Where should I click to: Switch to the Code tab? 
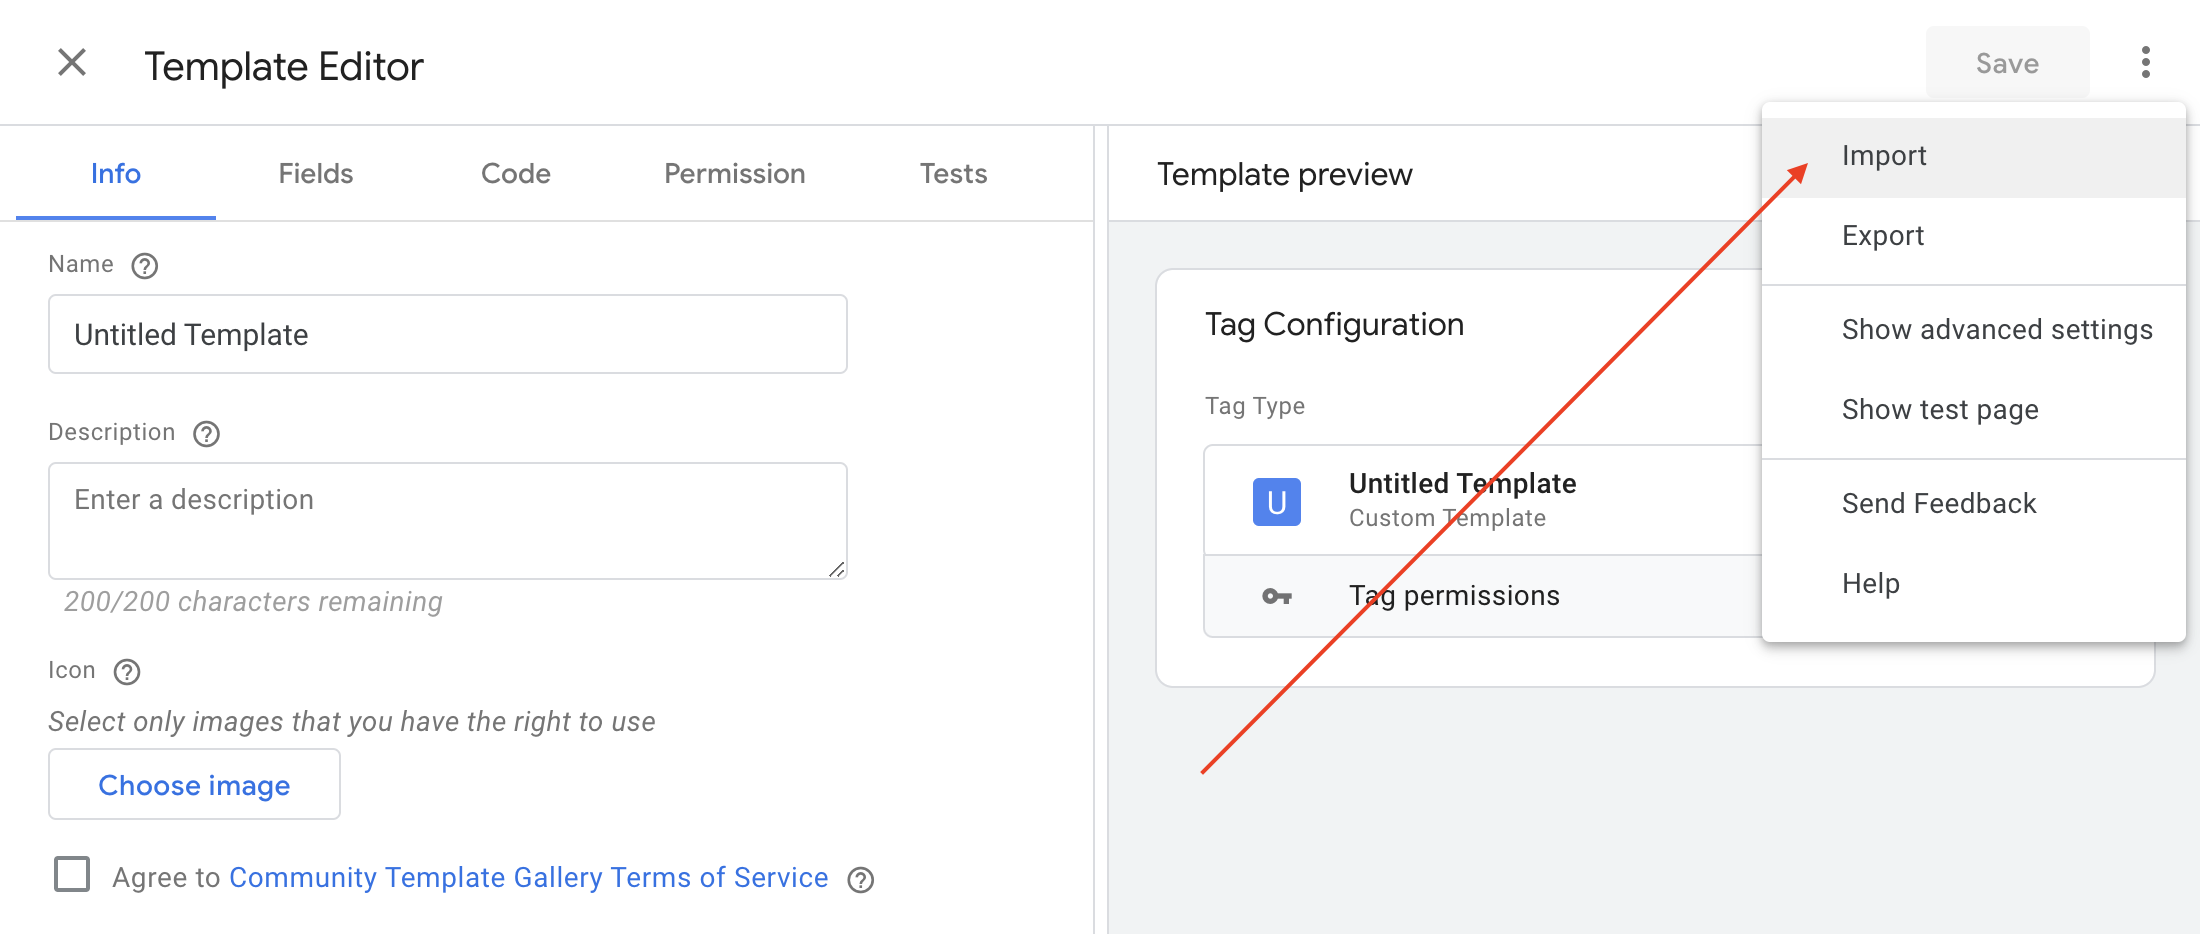pos(515,174)
